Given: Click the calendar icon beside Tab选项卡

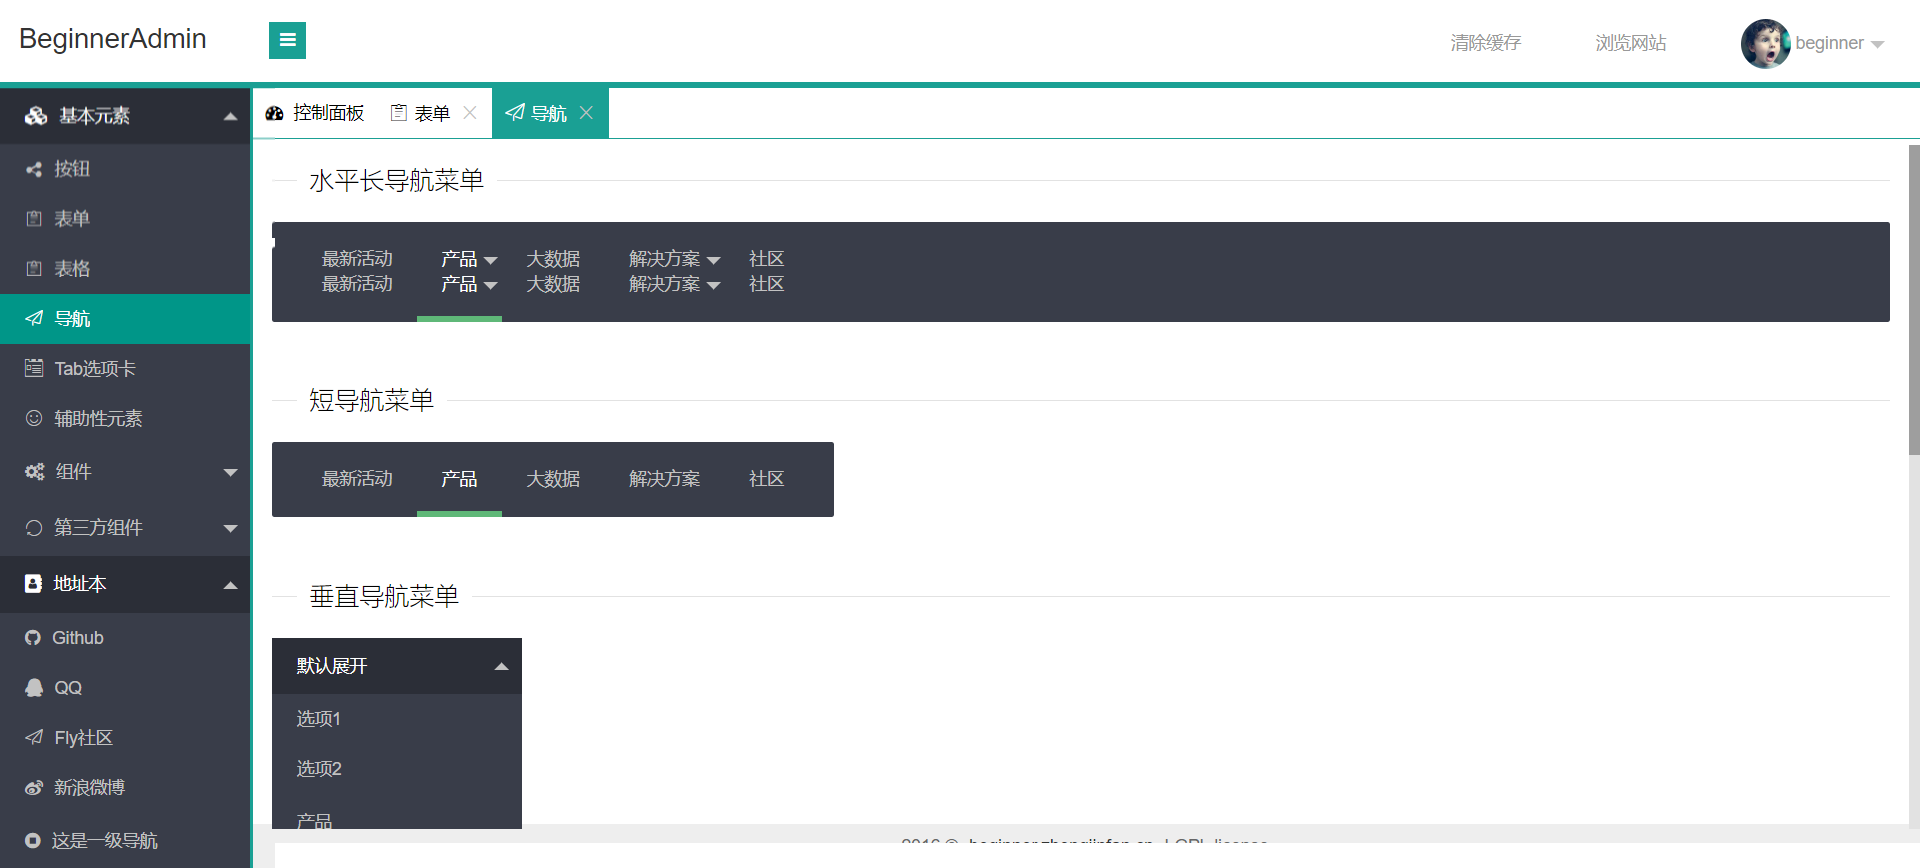Looking at the screenshot, I should (34, 368).
